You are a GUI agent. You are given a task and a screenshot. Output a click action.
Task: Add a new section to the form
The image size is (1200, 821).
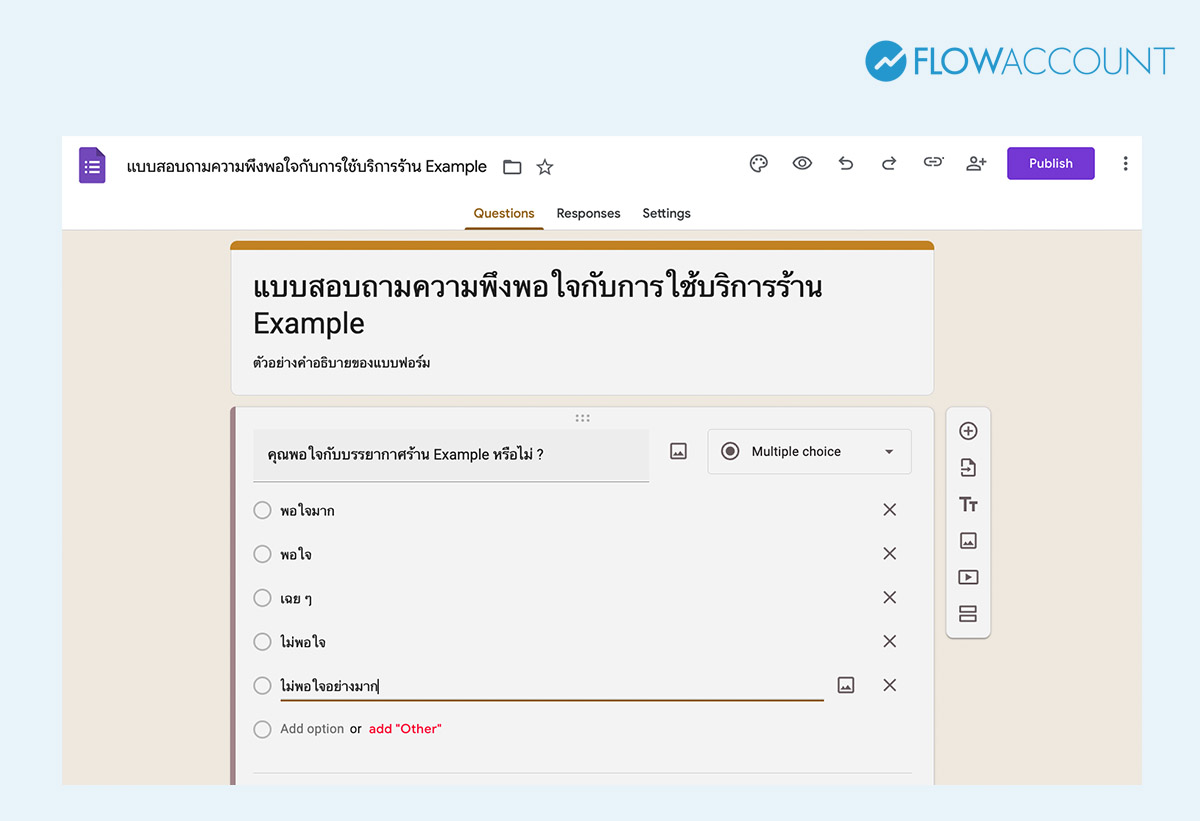[x=968, y=613]
